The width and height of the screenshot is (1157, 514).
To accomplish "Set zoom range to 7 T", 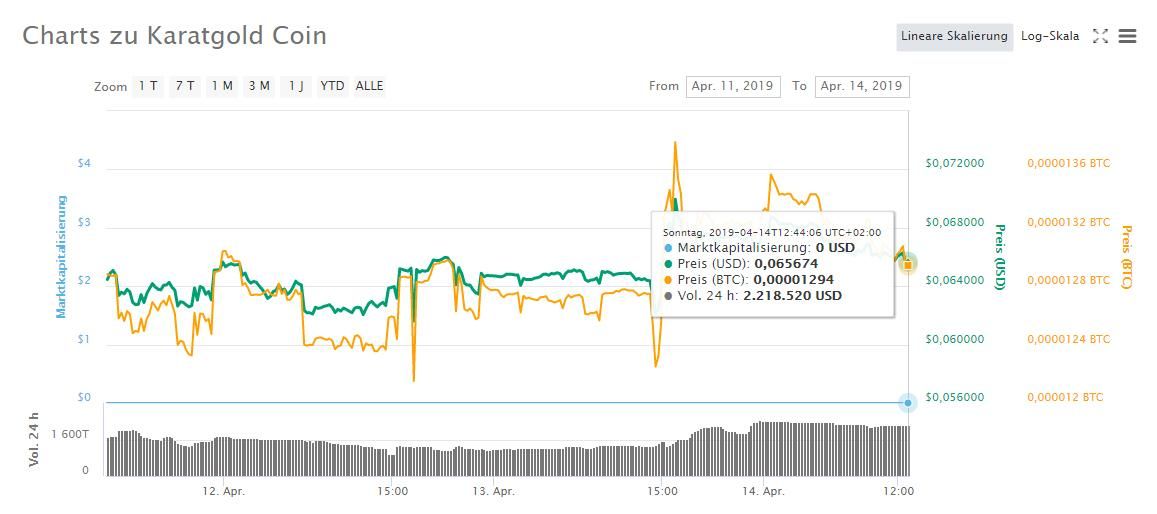I will tap(185, 86).
